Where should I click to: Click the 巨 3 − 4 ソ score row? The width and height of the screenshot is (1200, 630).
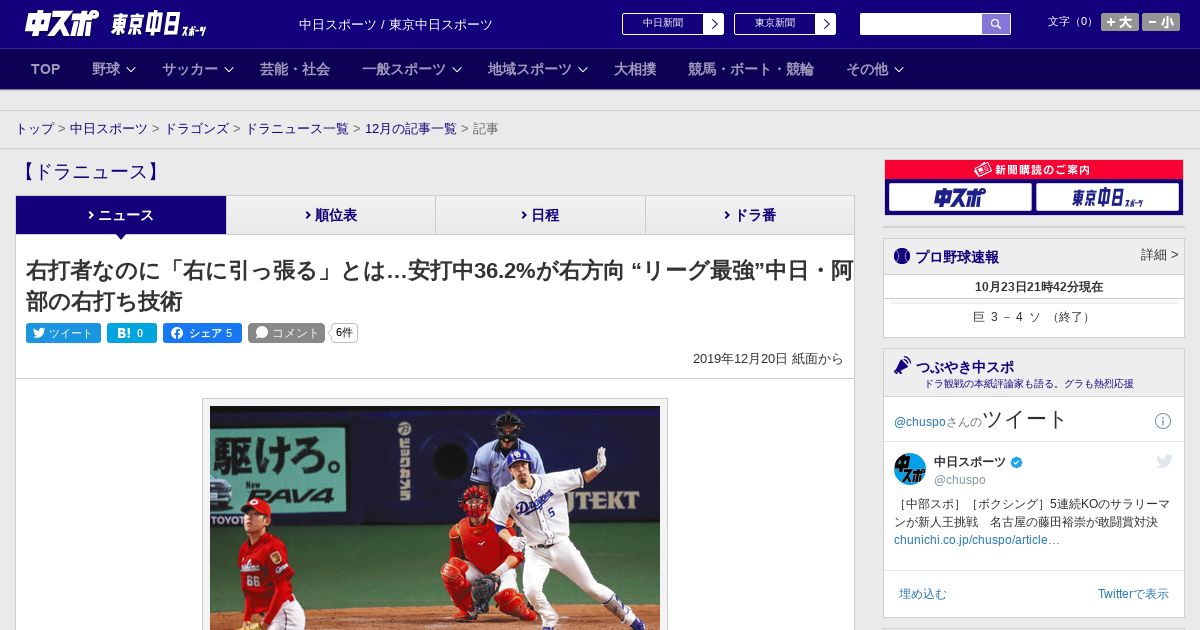[x=1033, y=317]
